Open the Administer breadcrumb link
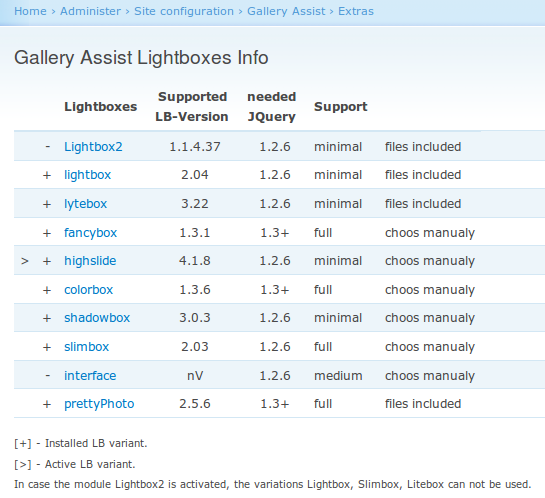The width and height of the screenshot is (545, 498). (x=90, y=11)
